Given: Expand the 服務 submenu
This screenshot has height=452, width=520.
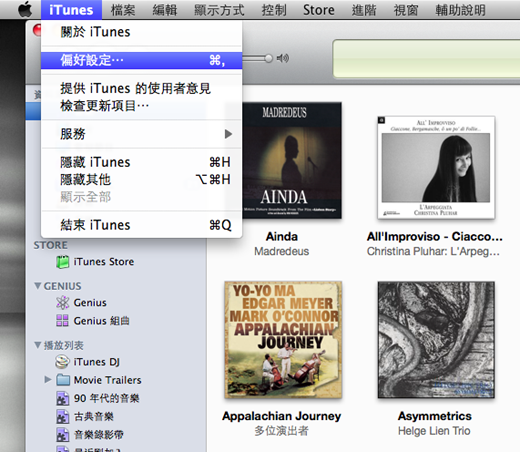Looking at the screenshot, I should 141,134.
